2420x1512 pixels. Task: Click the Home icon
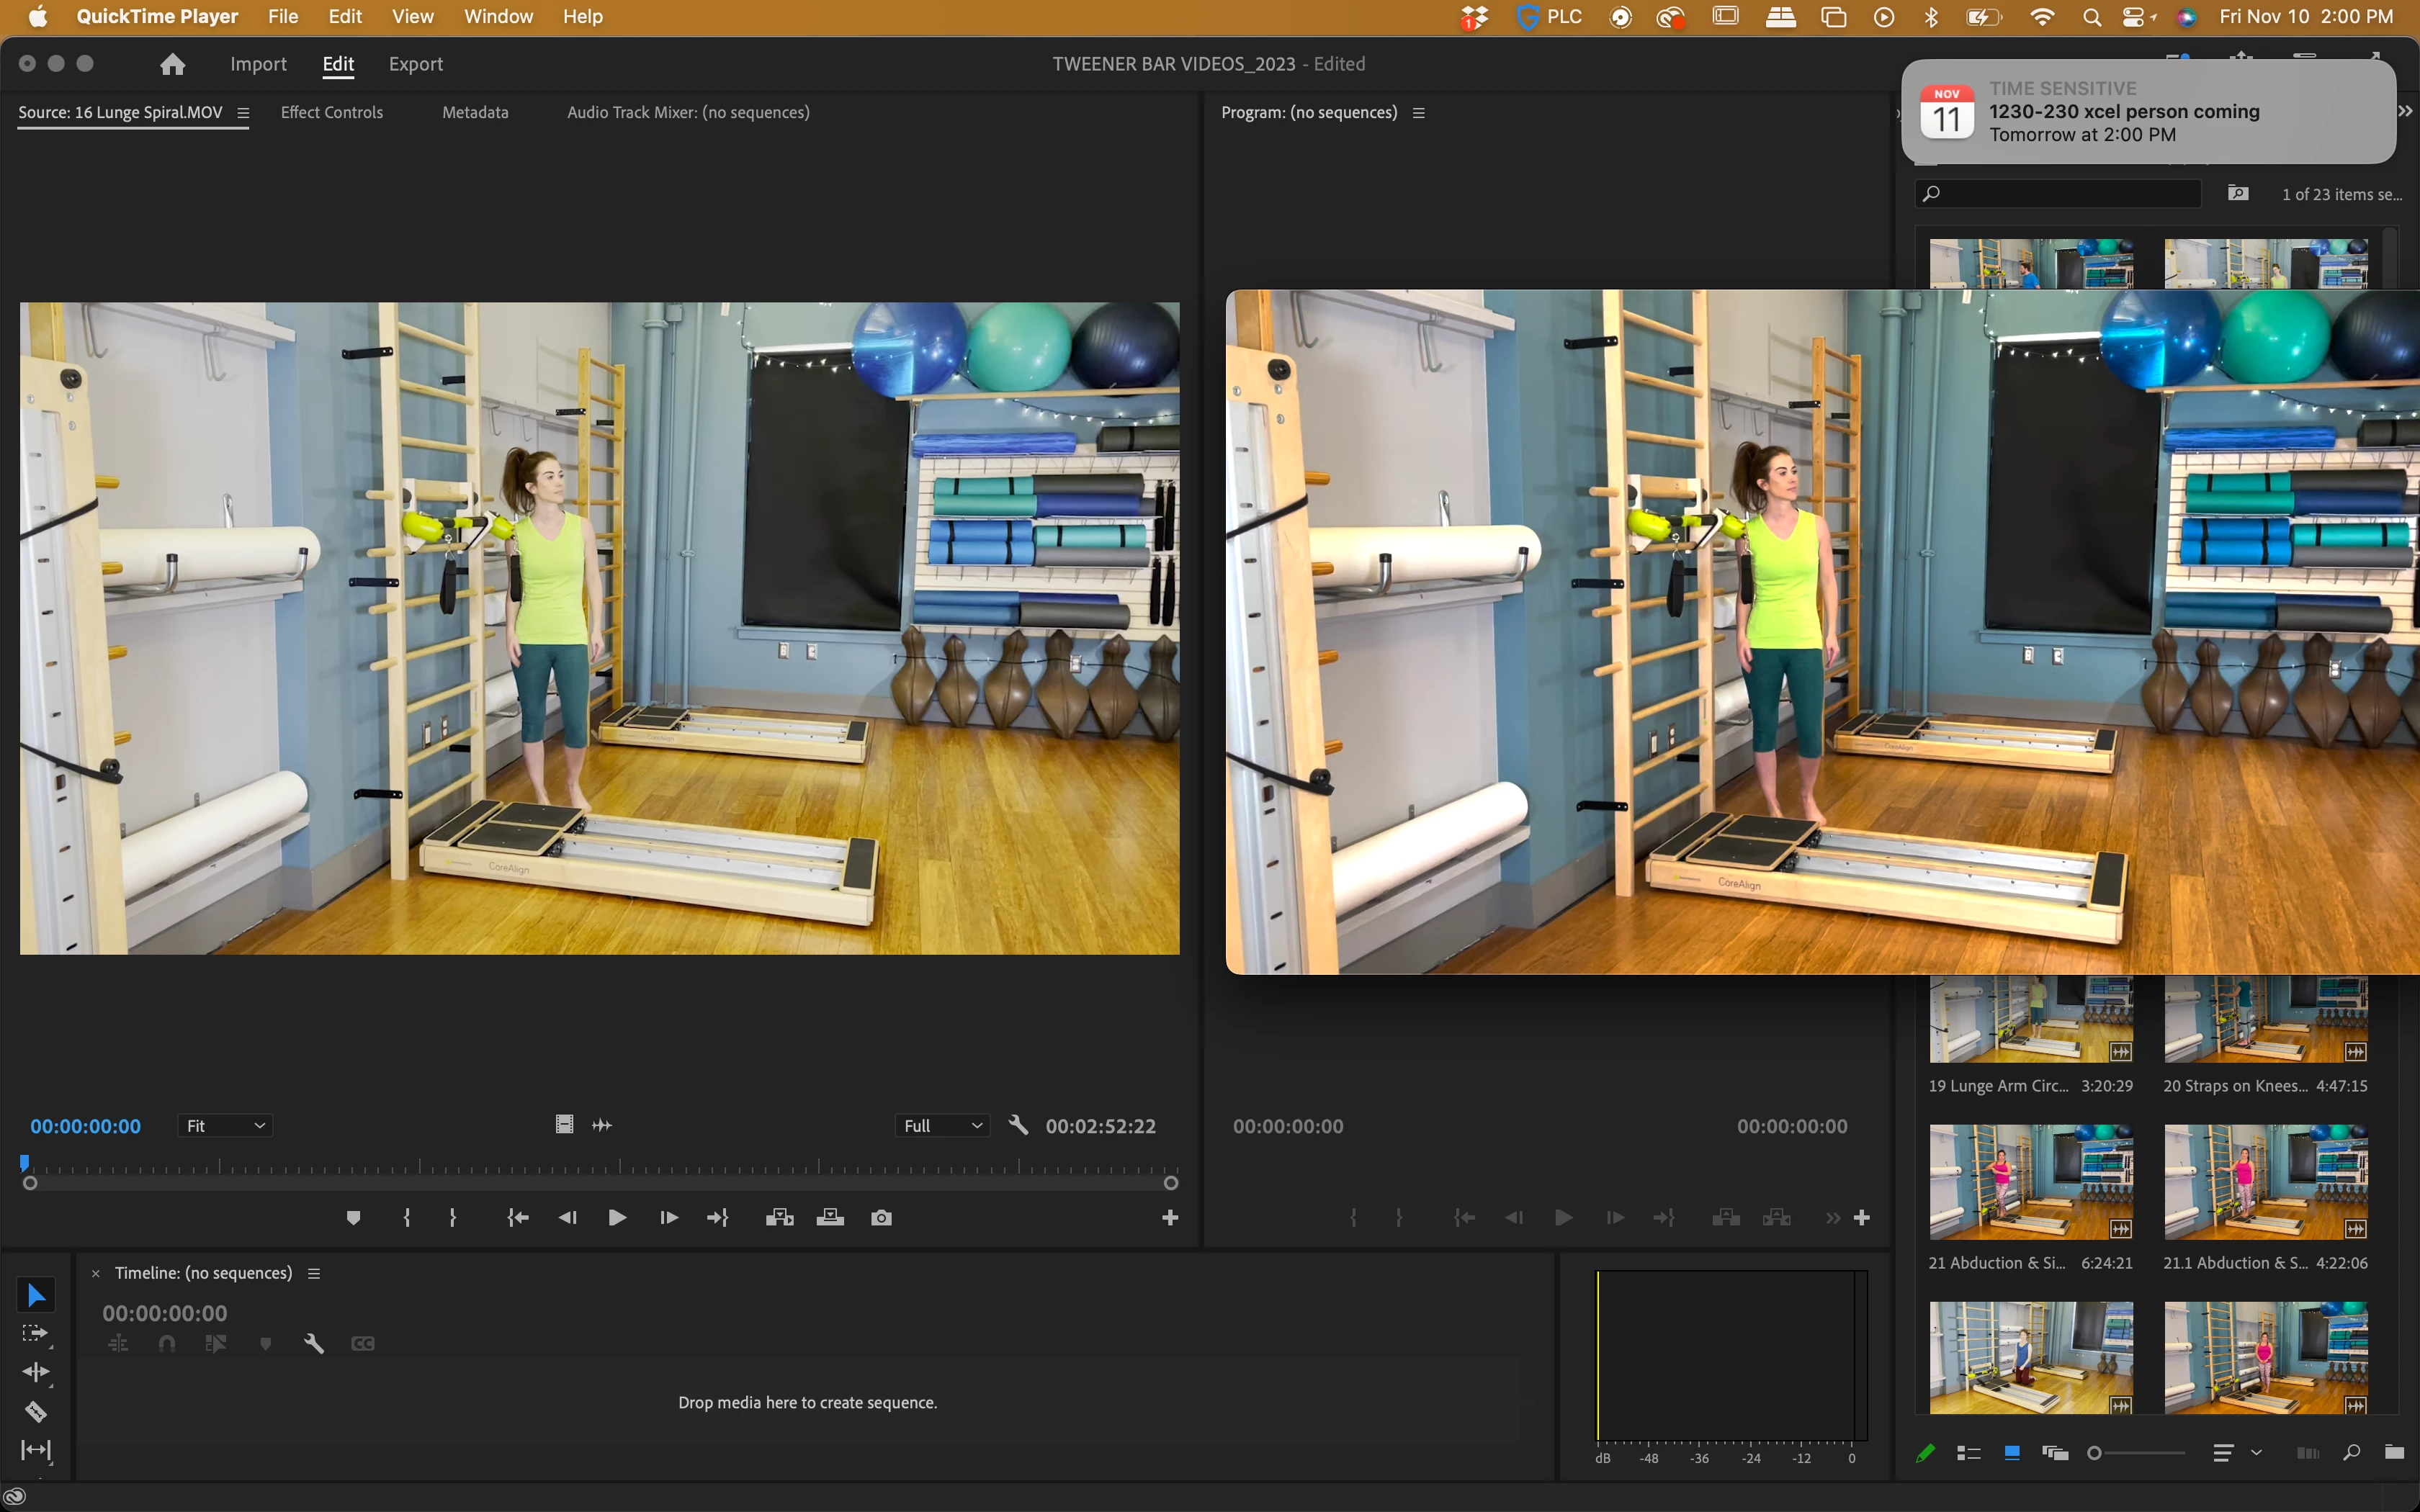(x=173, y=64)
